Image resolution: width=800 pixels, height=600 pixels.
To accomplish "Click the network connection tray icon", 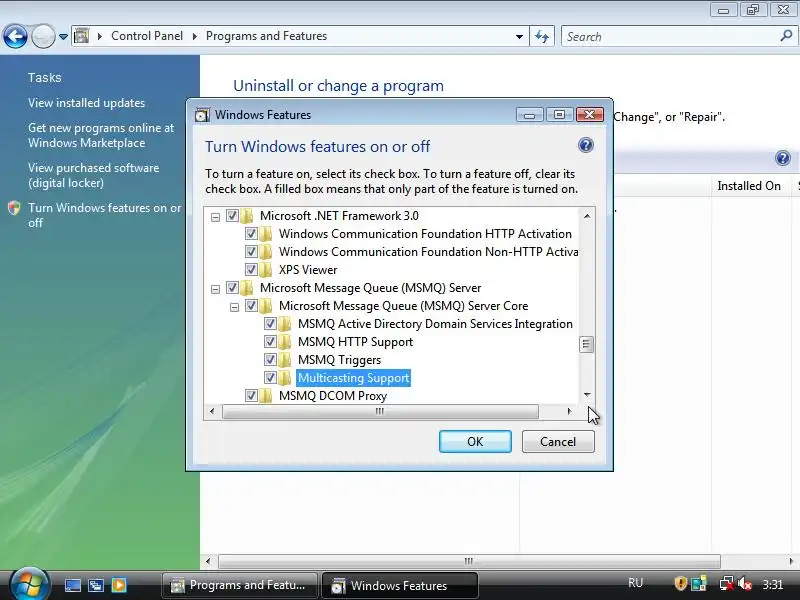I will point(727,583).
